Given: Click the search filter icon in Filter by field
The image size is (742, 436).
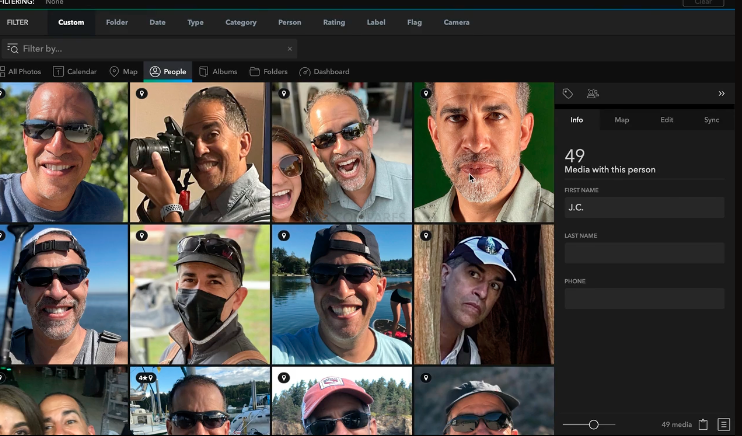Looking at the screenshot, I should tap(12, 48).
